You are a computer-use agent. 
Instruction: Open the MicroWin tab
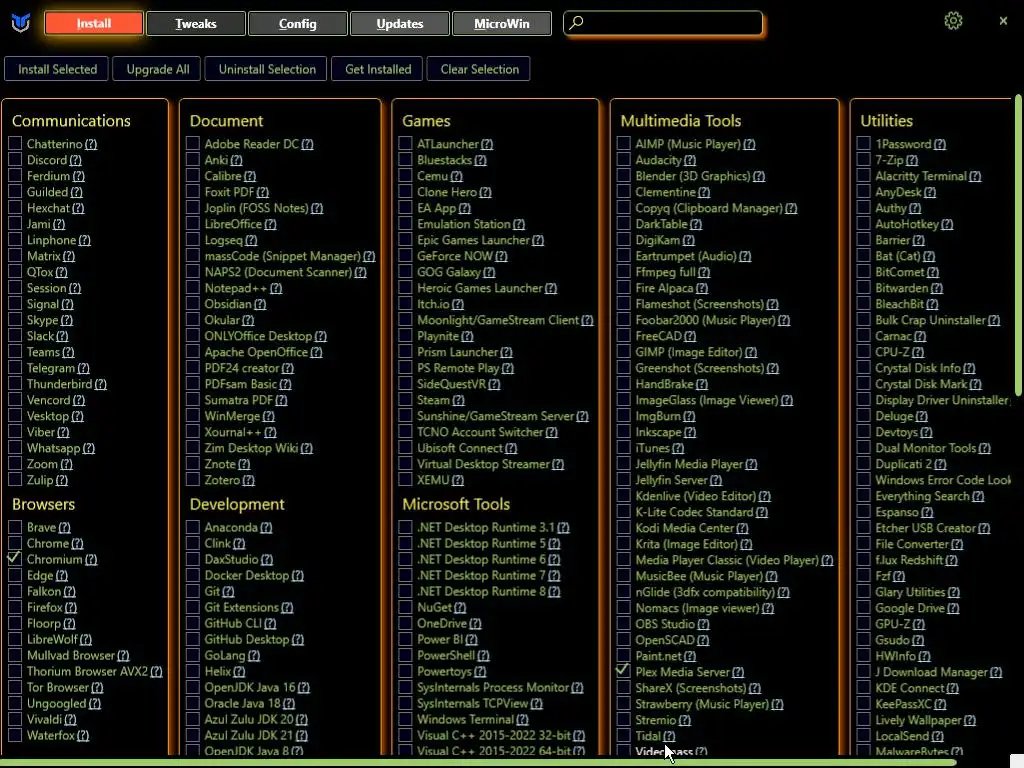(x=502, y=24)
